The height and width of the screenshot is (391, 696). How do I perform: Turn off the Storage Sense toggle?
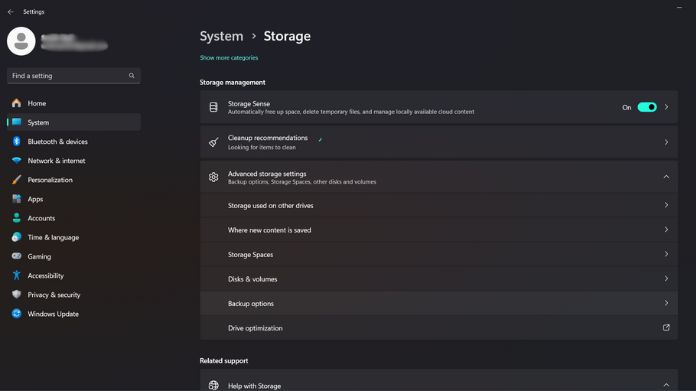pyautogui.click(x=647, y=107)
